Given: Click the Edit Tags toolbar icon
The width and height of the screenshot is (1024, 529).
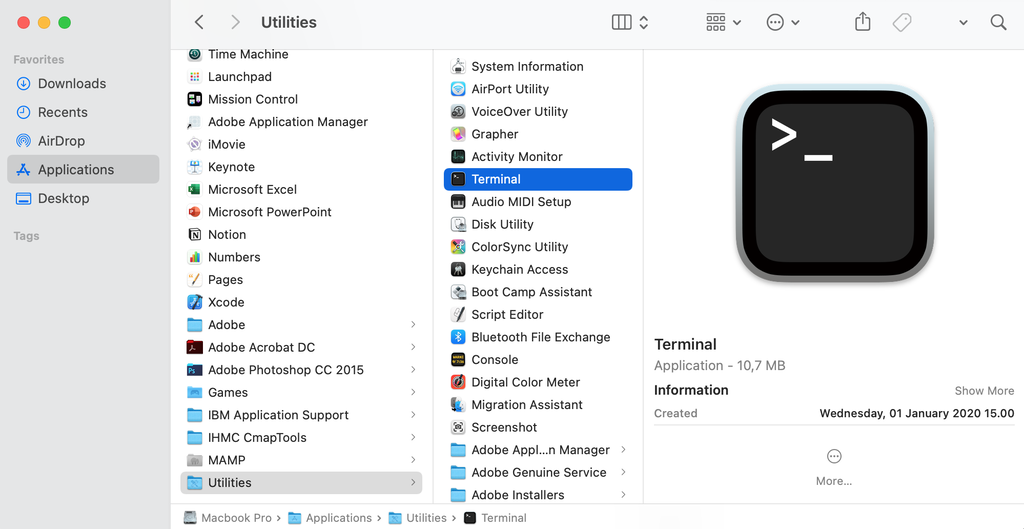Looking at the screenshot, I should pyautogui.click(x=902, y=22).
